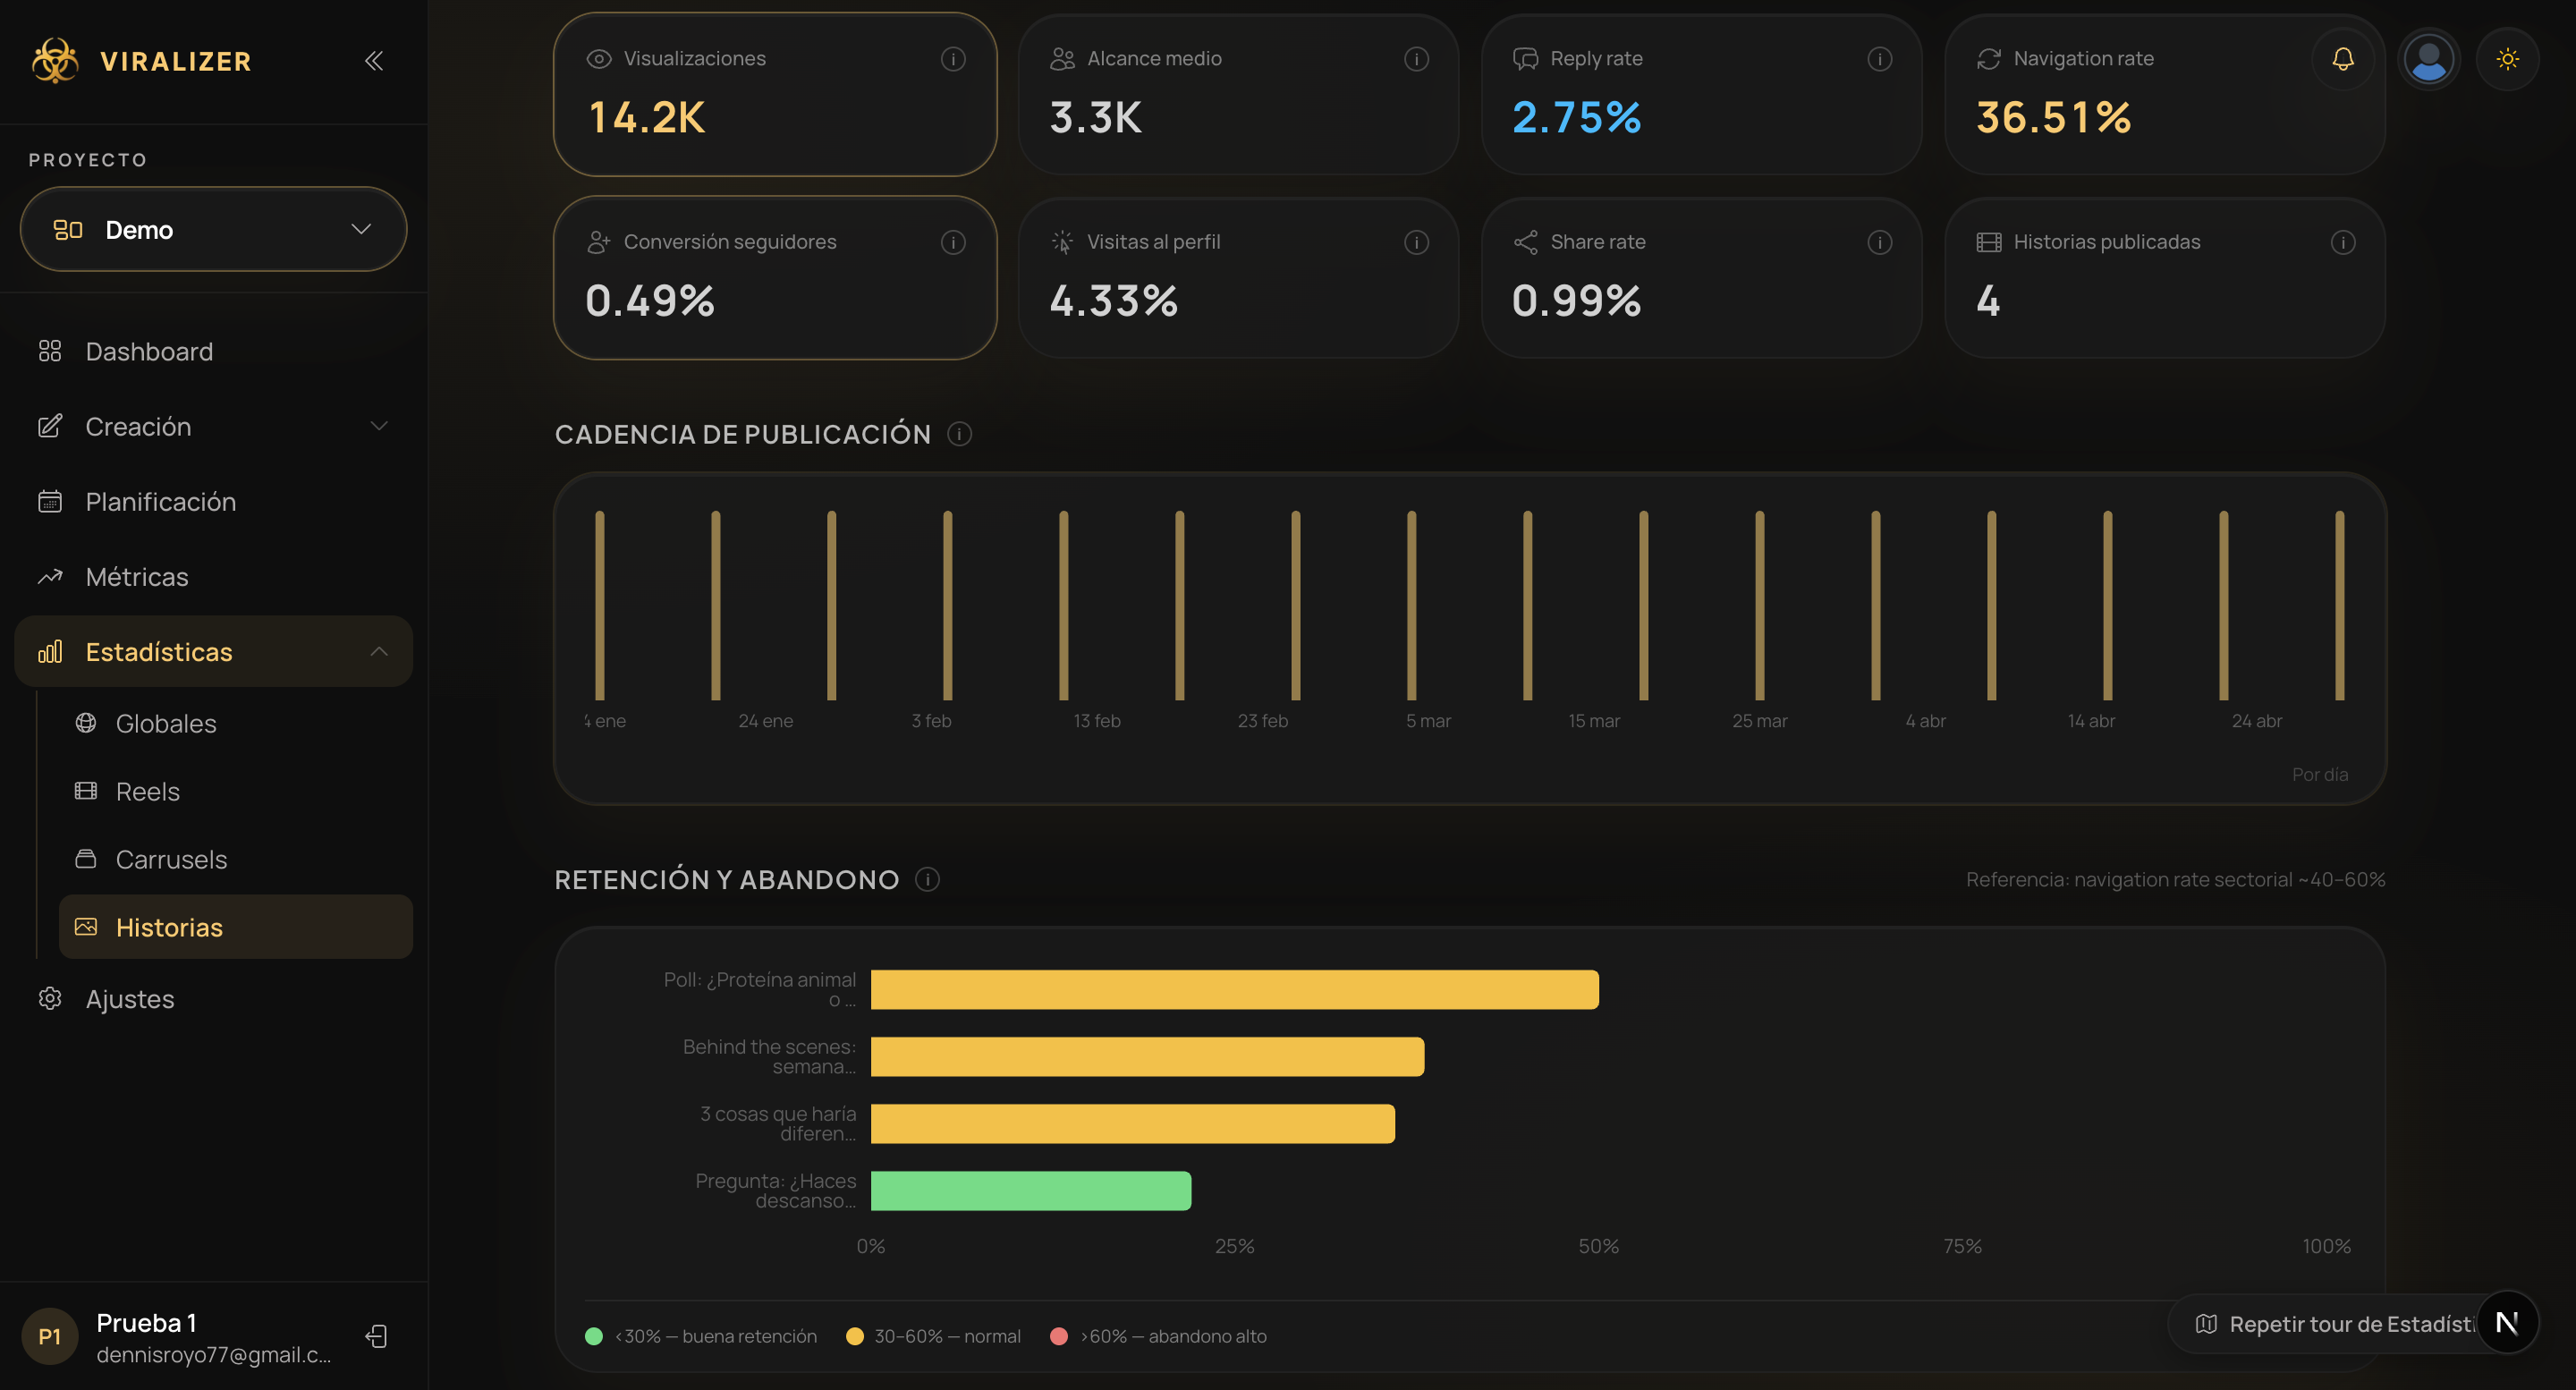
Task: Show info for Historias publicadas card
Action: tap(2342, 242)
